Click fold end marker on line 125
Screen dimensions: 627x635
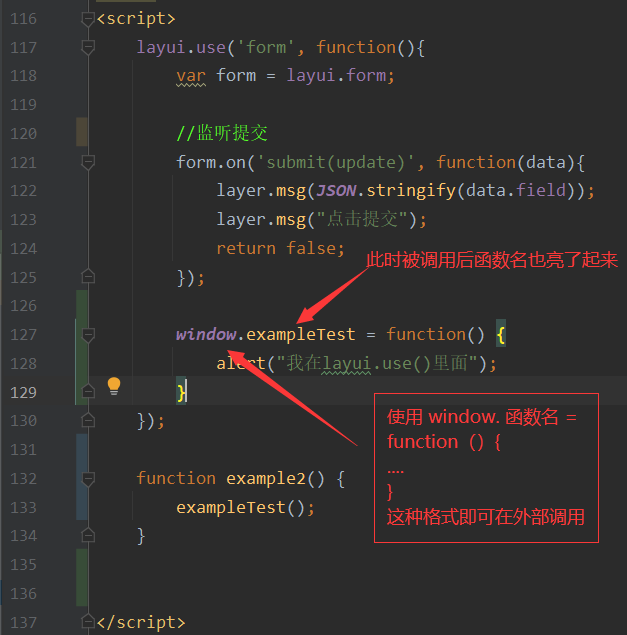coord(88,277)
